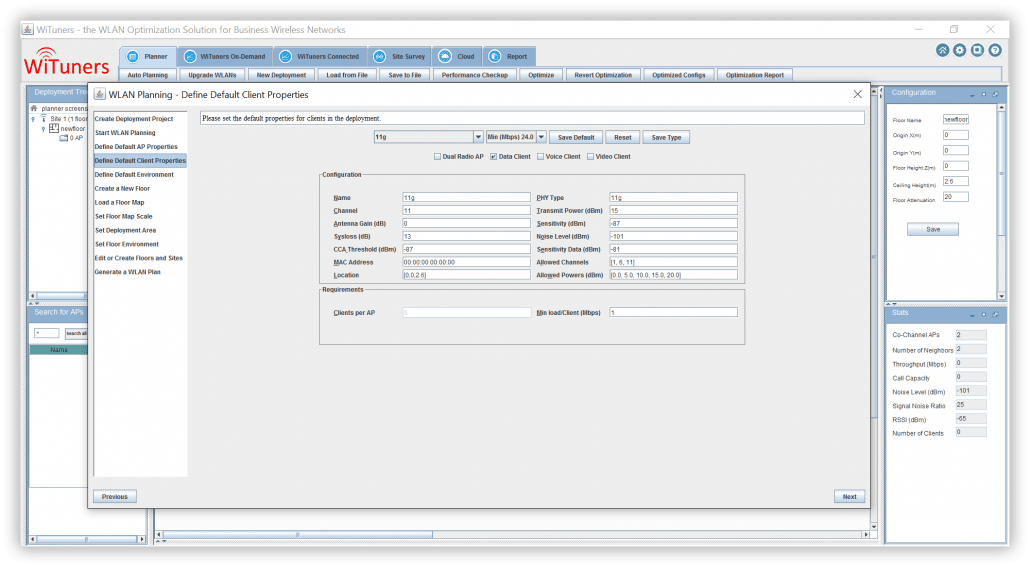Open the Cloud tab
The width and height of the screenshot is (1030, 567).
[457, 57]
